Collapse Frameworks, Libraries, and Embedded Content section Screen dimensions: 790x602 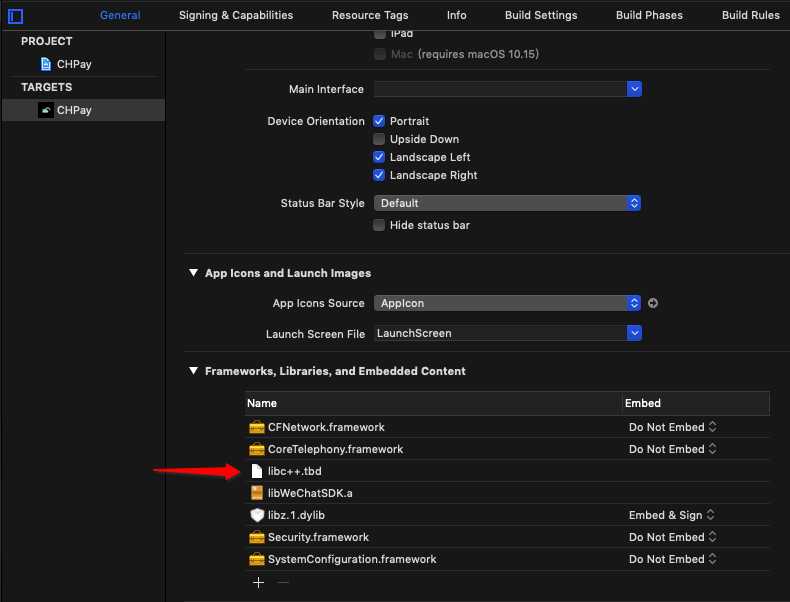(x=193, y=371)
